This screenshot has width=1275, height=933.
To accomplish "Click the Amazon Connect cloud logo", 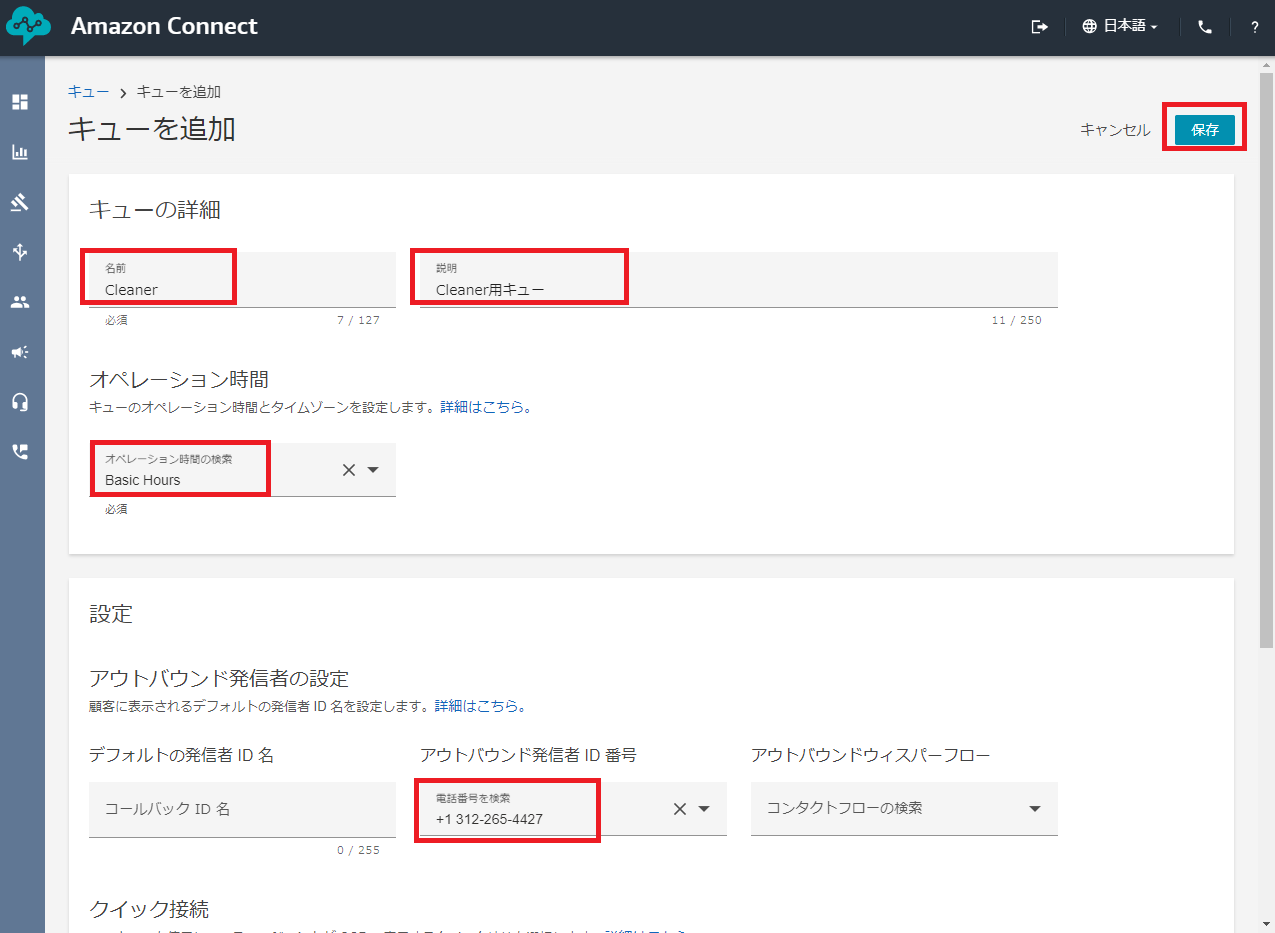I will [28, 27].
